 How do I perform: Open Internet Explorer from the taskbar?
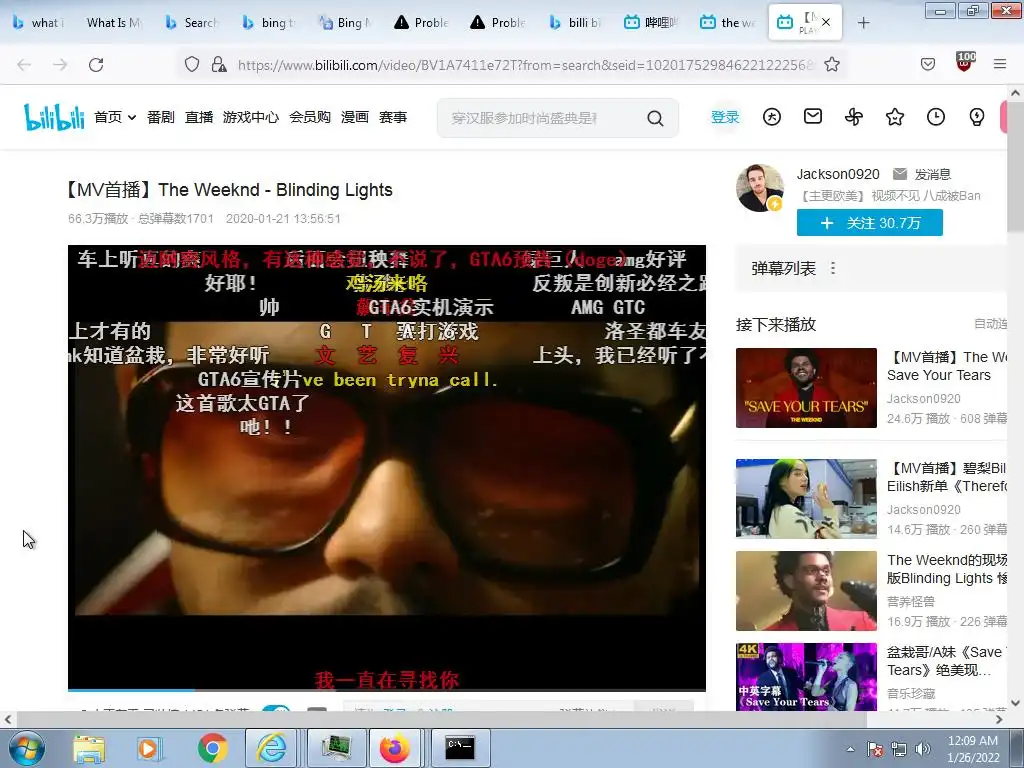270,748
